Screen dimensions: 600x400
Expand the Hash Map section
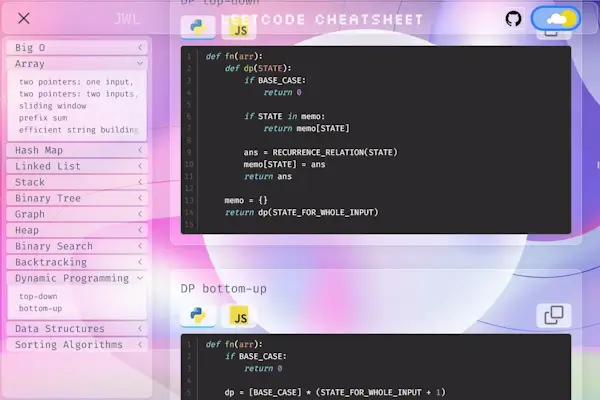click(x=77, y=150)
